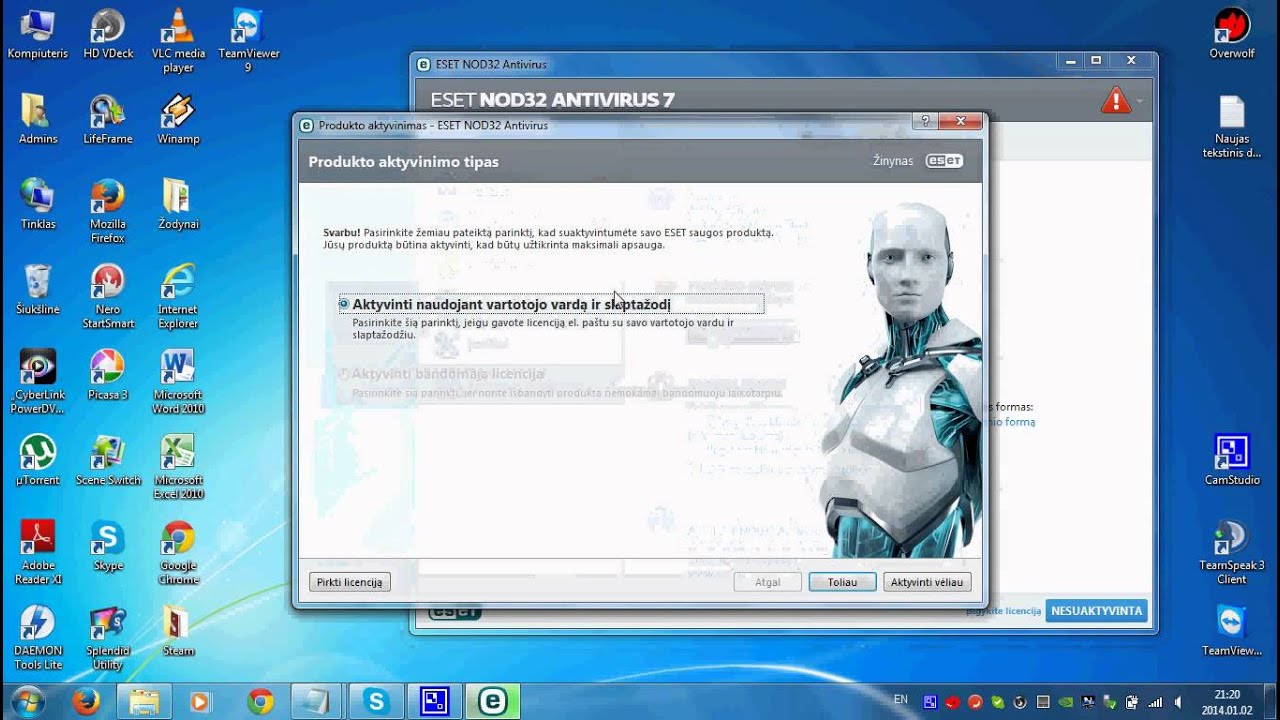
Task: Open HD VDeck desktop icon
Action: tap(108, 35)
